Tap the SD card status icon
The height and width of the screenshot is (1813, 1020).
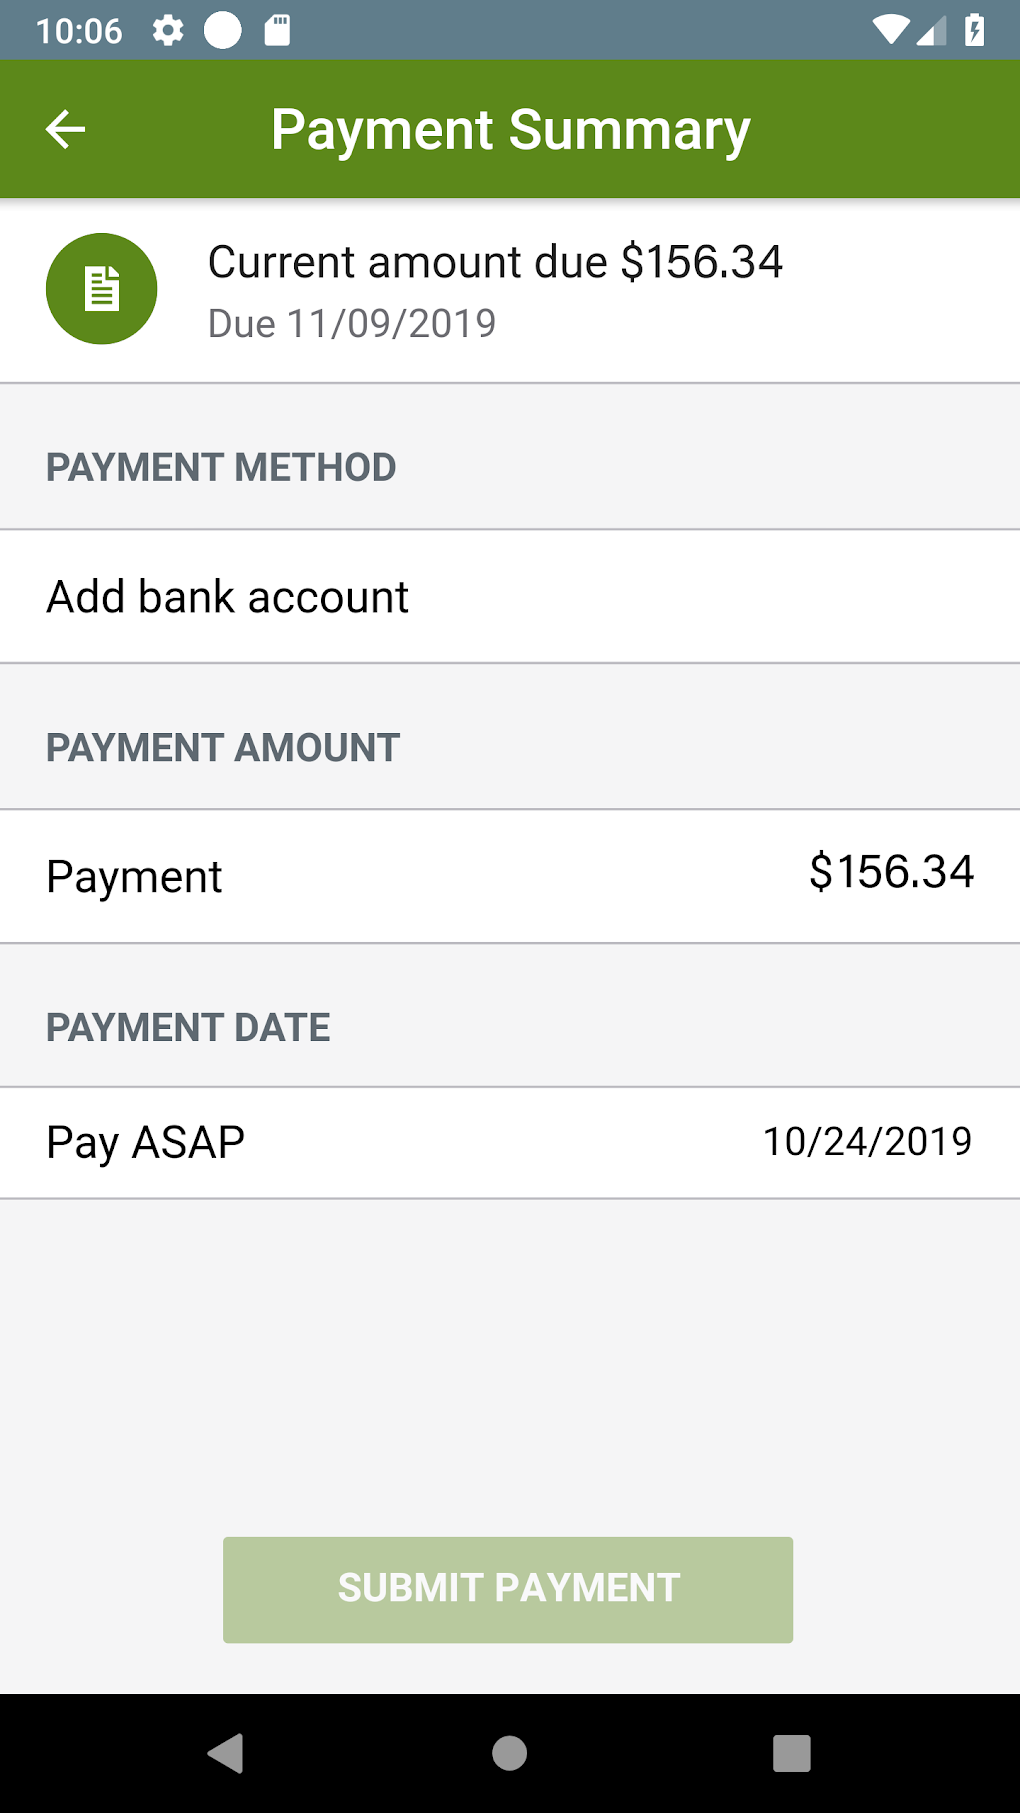pyautogui.click(x=277, y=30)
